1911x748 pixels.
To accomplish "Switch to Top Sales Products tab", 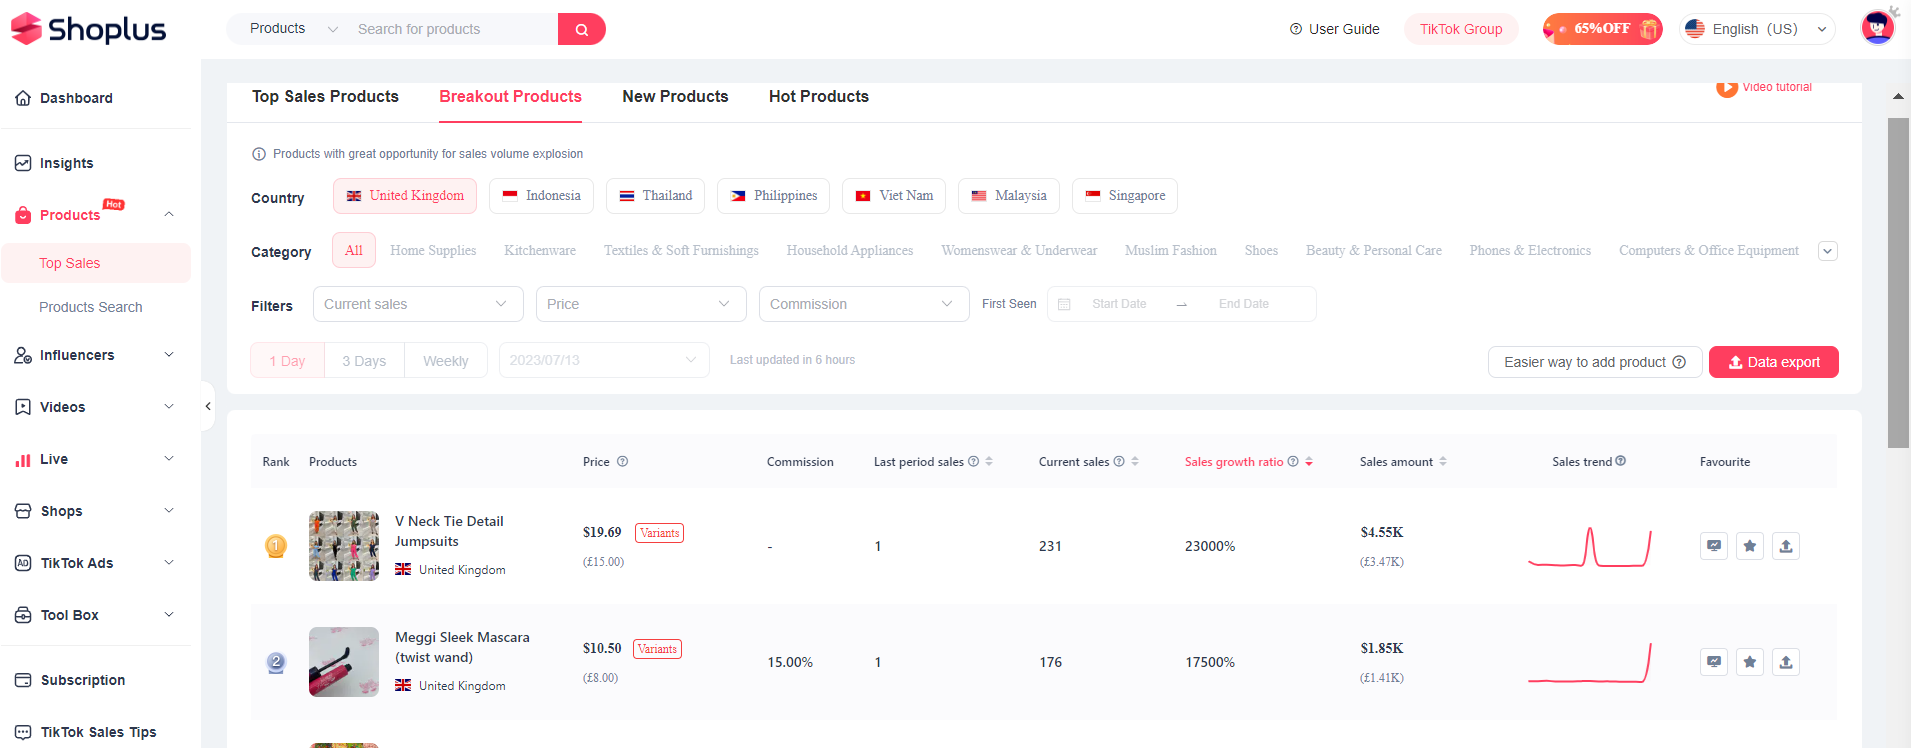I will click(325, 96).
